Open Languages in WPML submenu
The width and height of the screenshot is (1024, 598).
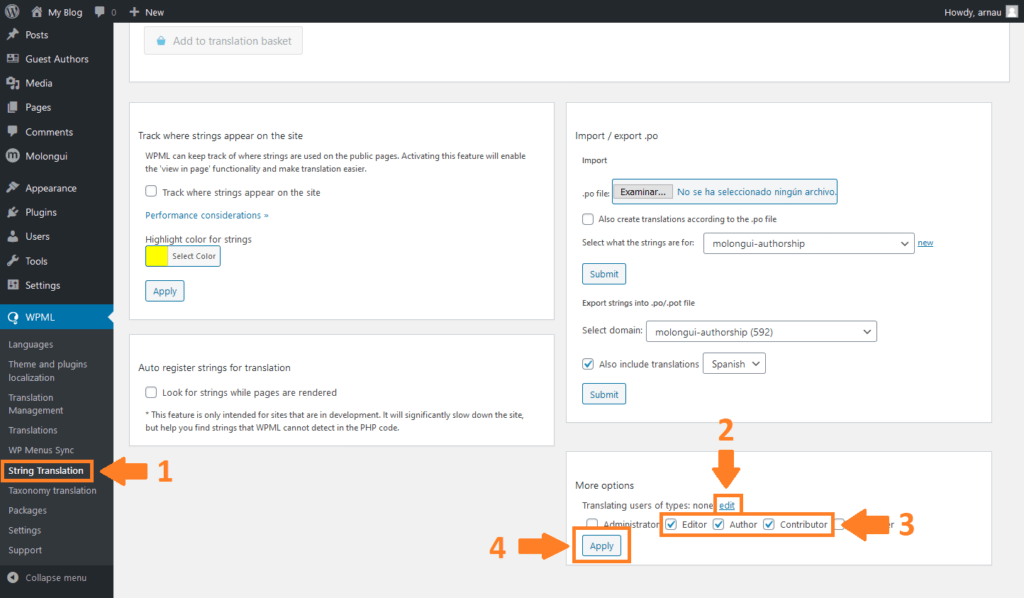pos(31,345)
